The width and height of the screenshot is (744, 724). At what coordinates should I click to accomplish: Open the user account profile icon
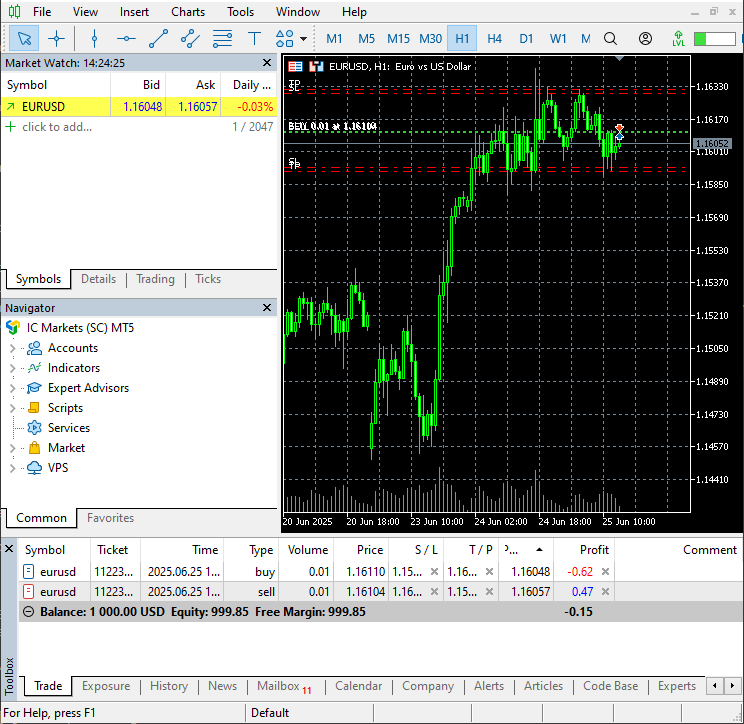pos(645,39)
